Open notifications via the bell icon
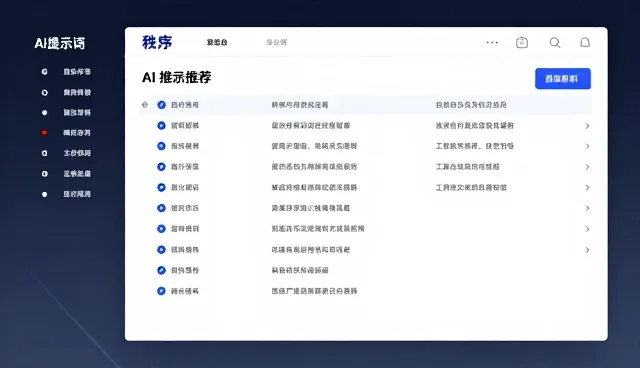Viewport: 640px width, 368px height. pyautogui.click(x=585, y=42)
